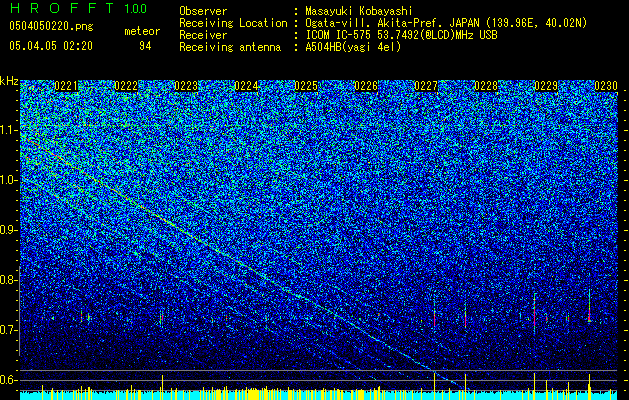
Task: Click the meteor label
Action: (x=142, y=31)
